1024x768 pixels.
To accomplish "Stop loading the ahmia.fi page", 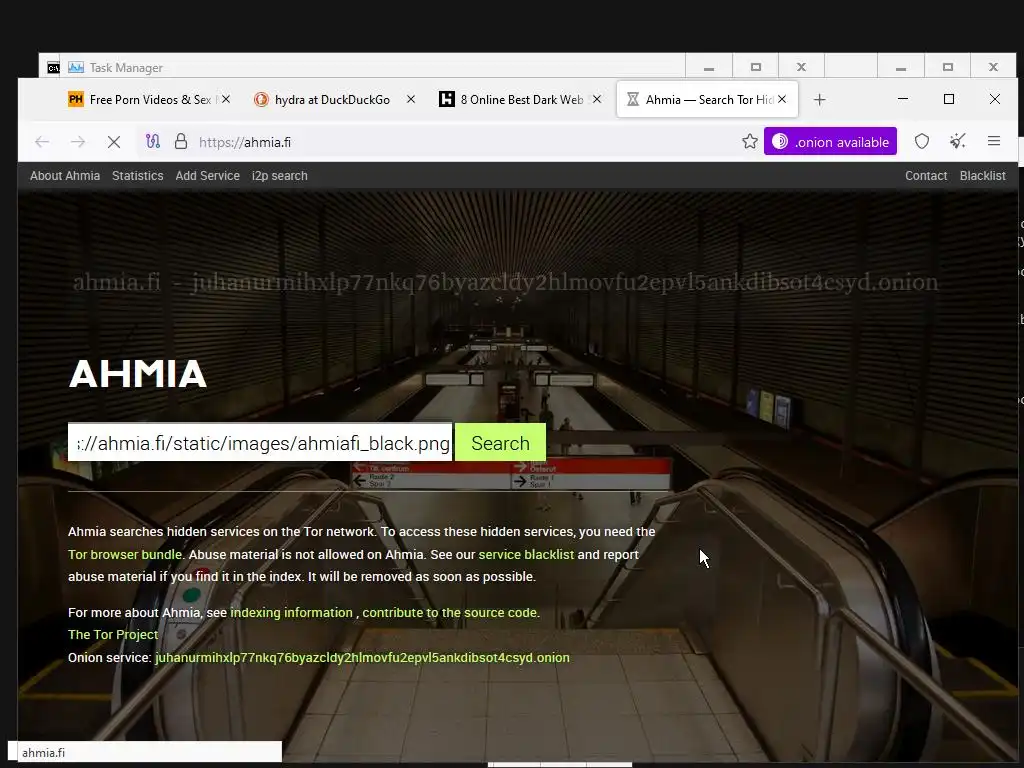I will point(114,142).
